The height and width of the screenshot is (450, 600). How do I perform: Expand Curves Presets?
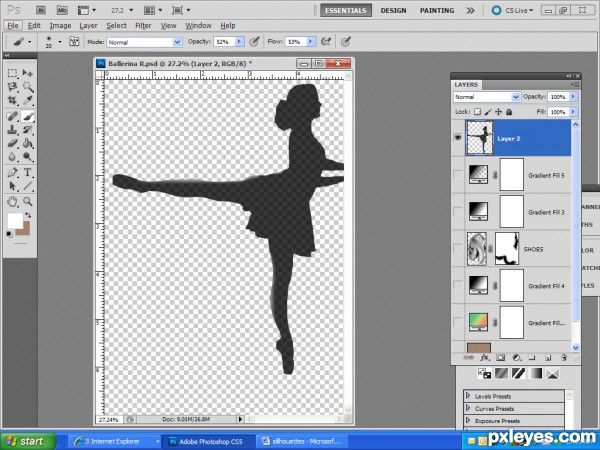pos(468,408)
